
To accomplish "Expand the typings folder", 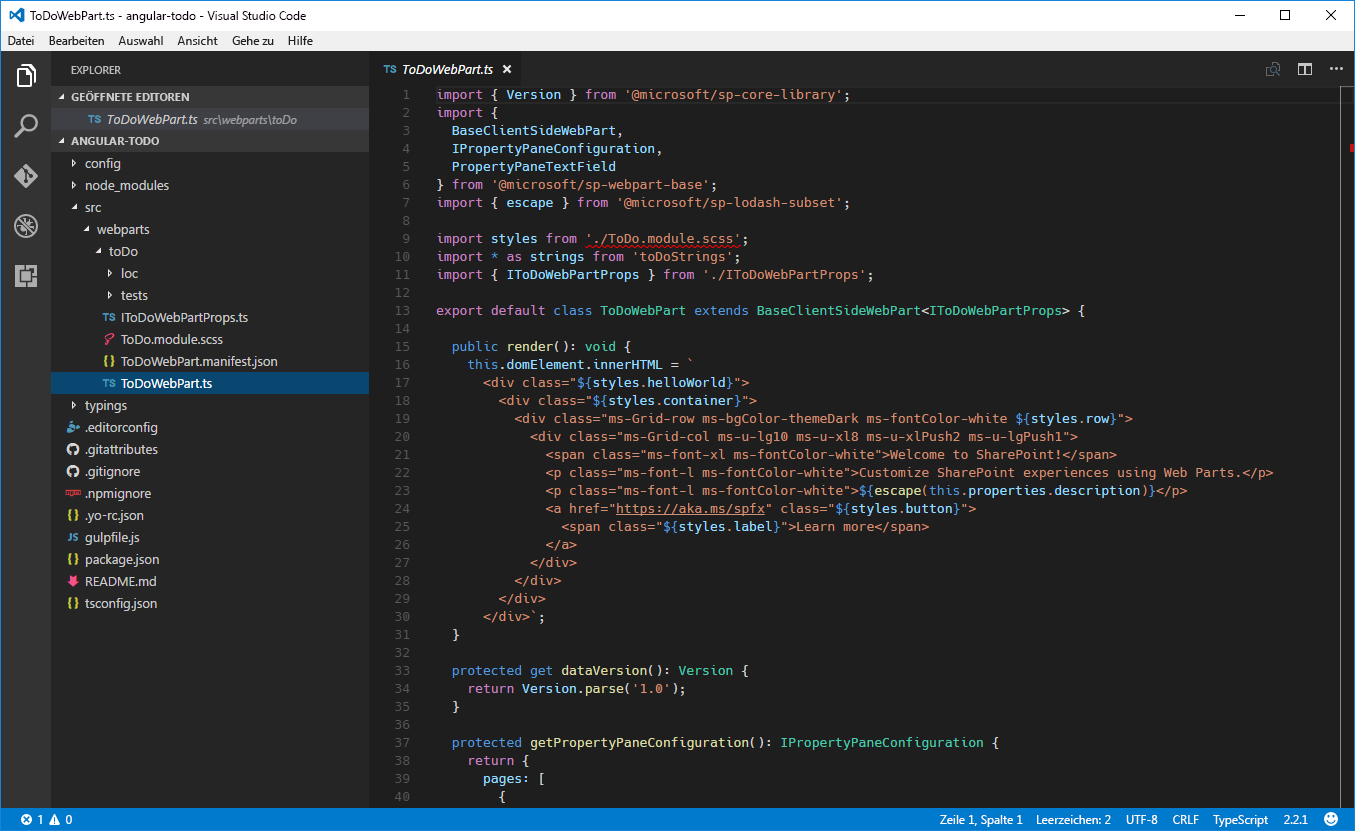I will (x=105, y=405).
